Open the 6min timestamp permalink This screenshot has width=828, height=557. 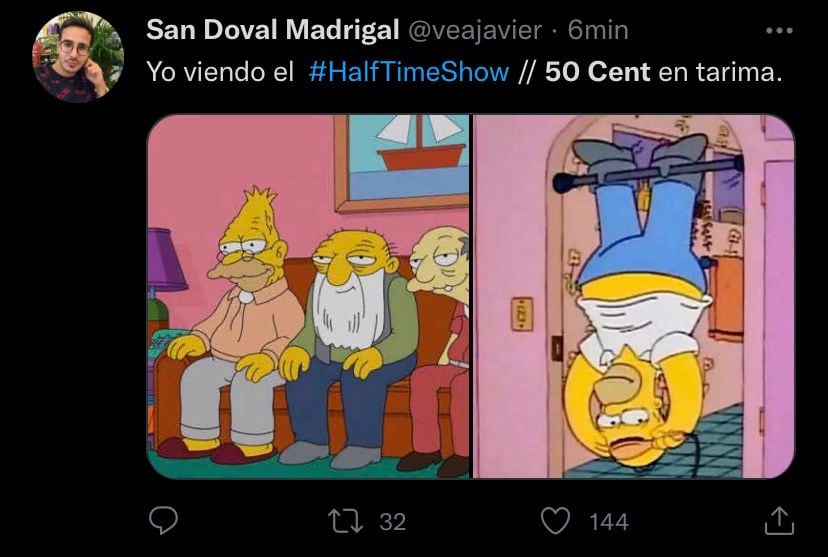pos(598,30)
